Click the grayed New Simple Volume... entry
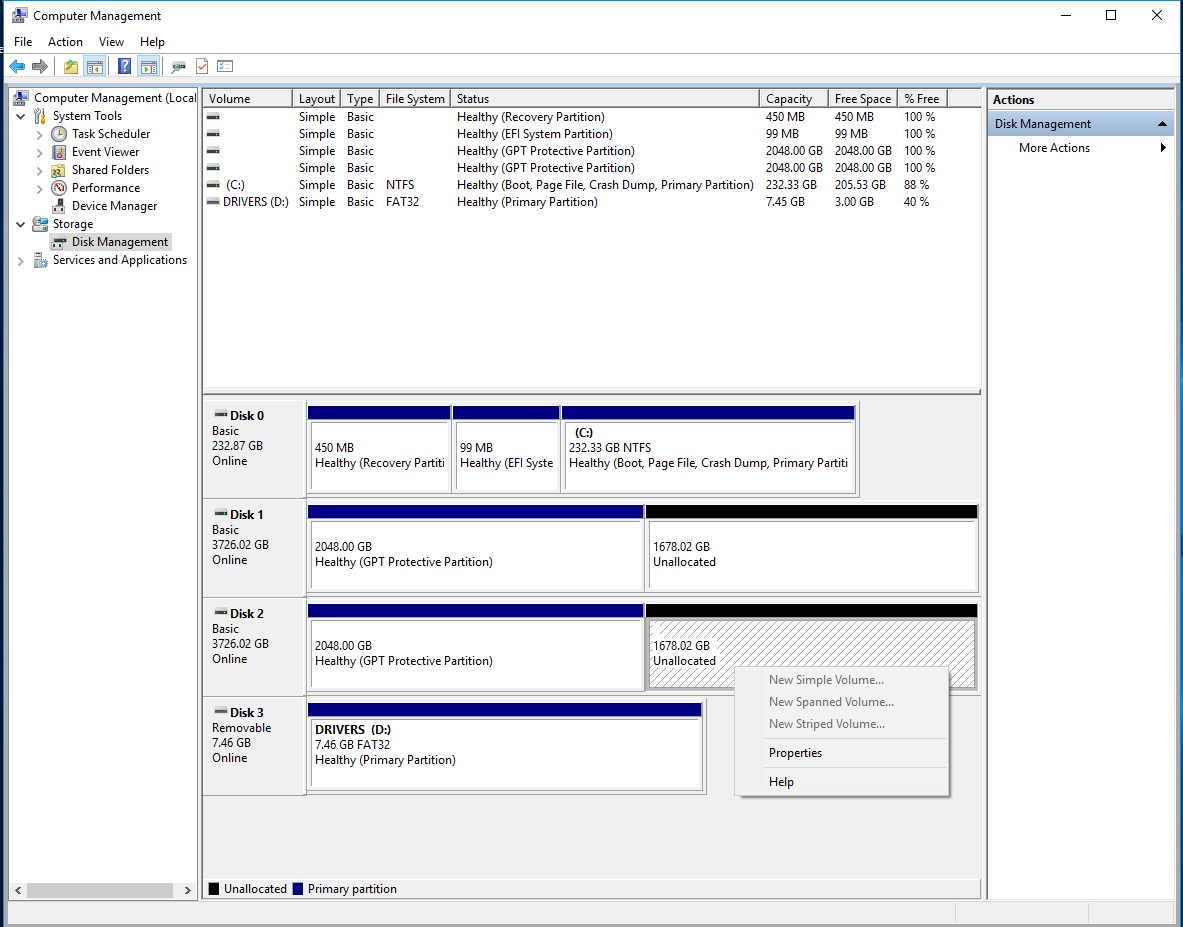 (841, 680)
